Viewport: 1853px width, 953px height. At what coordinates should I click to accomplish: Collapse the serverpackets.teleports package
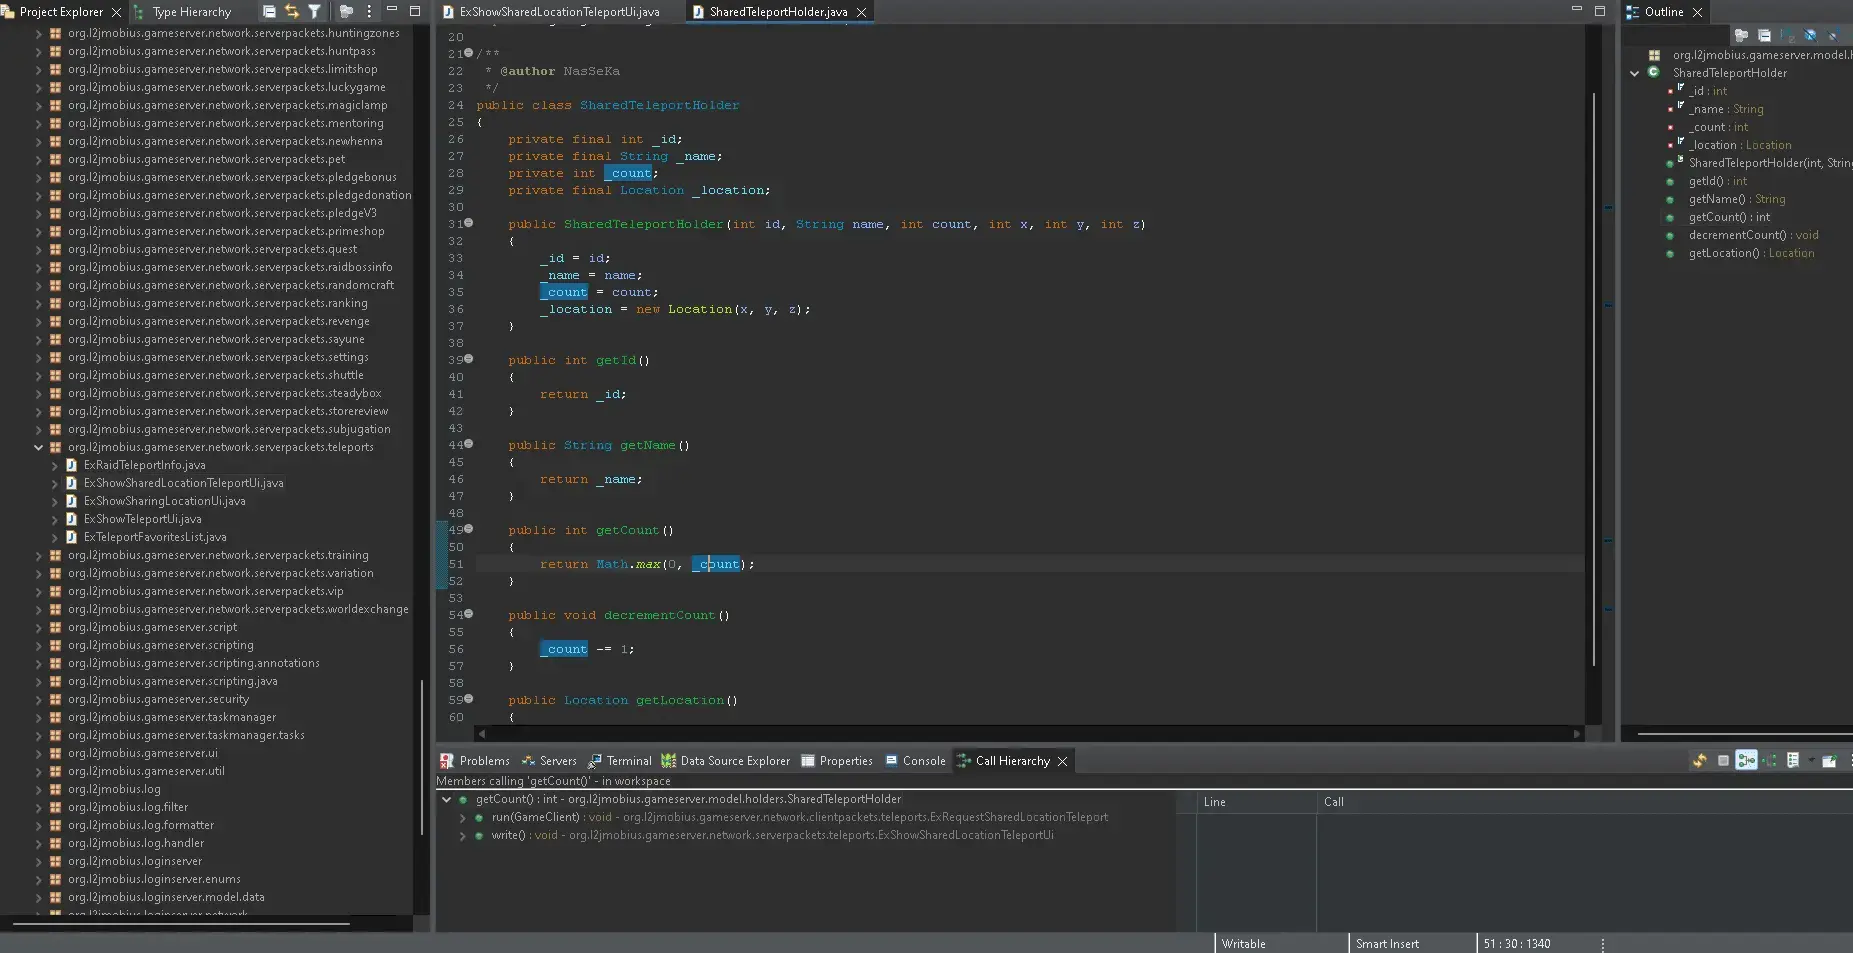[x=38, y=447]
